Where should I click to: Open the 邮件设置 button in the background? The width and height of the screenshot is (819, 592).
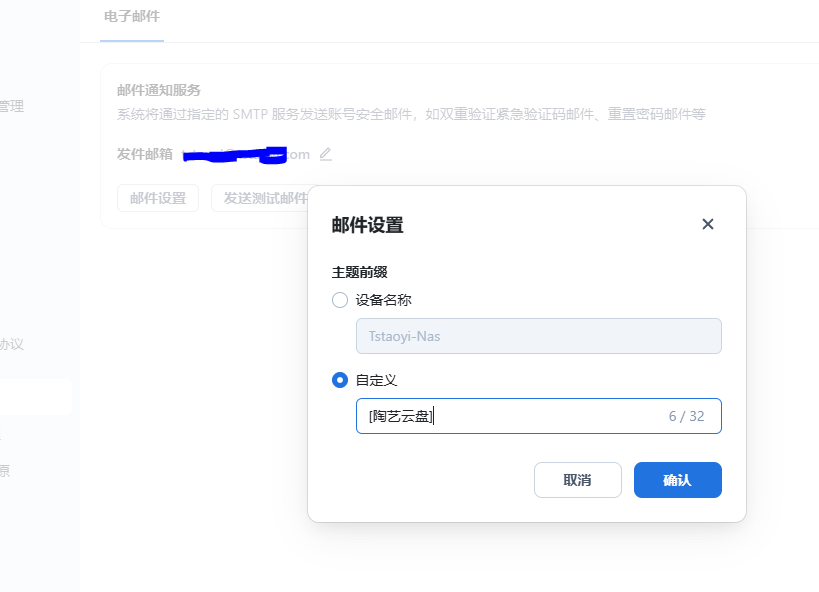pos(158,198)
